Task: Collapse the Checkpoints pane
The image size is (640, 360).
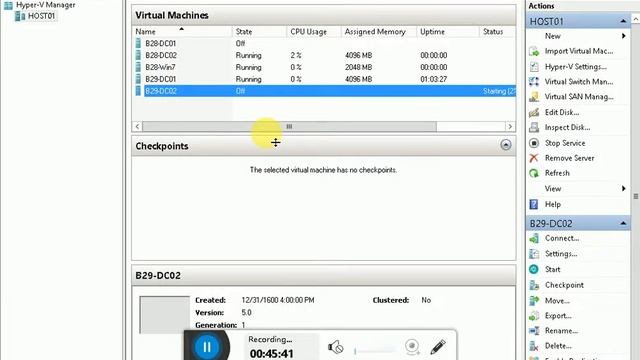Action: [506, 145]
